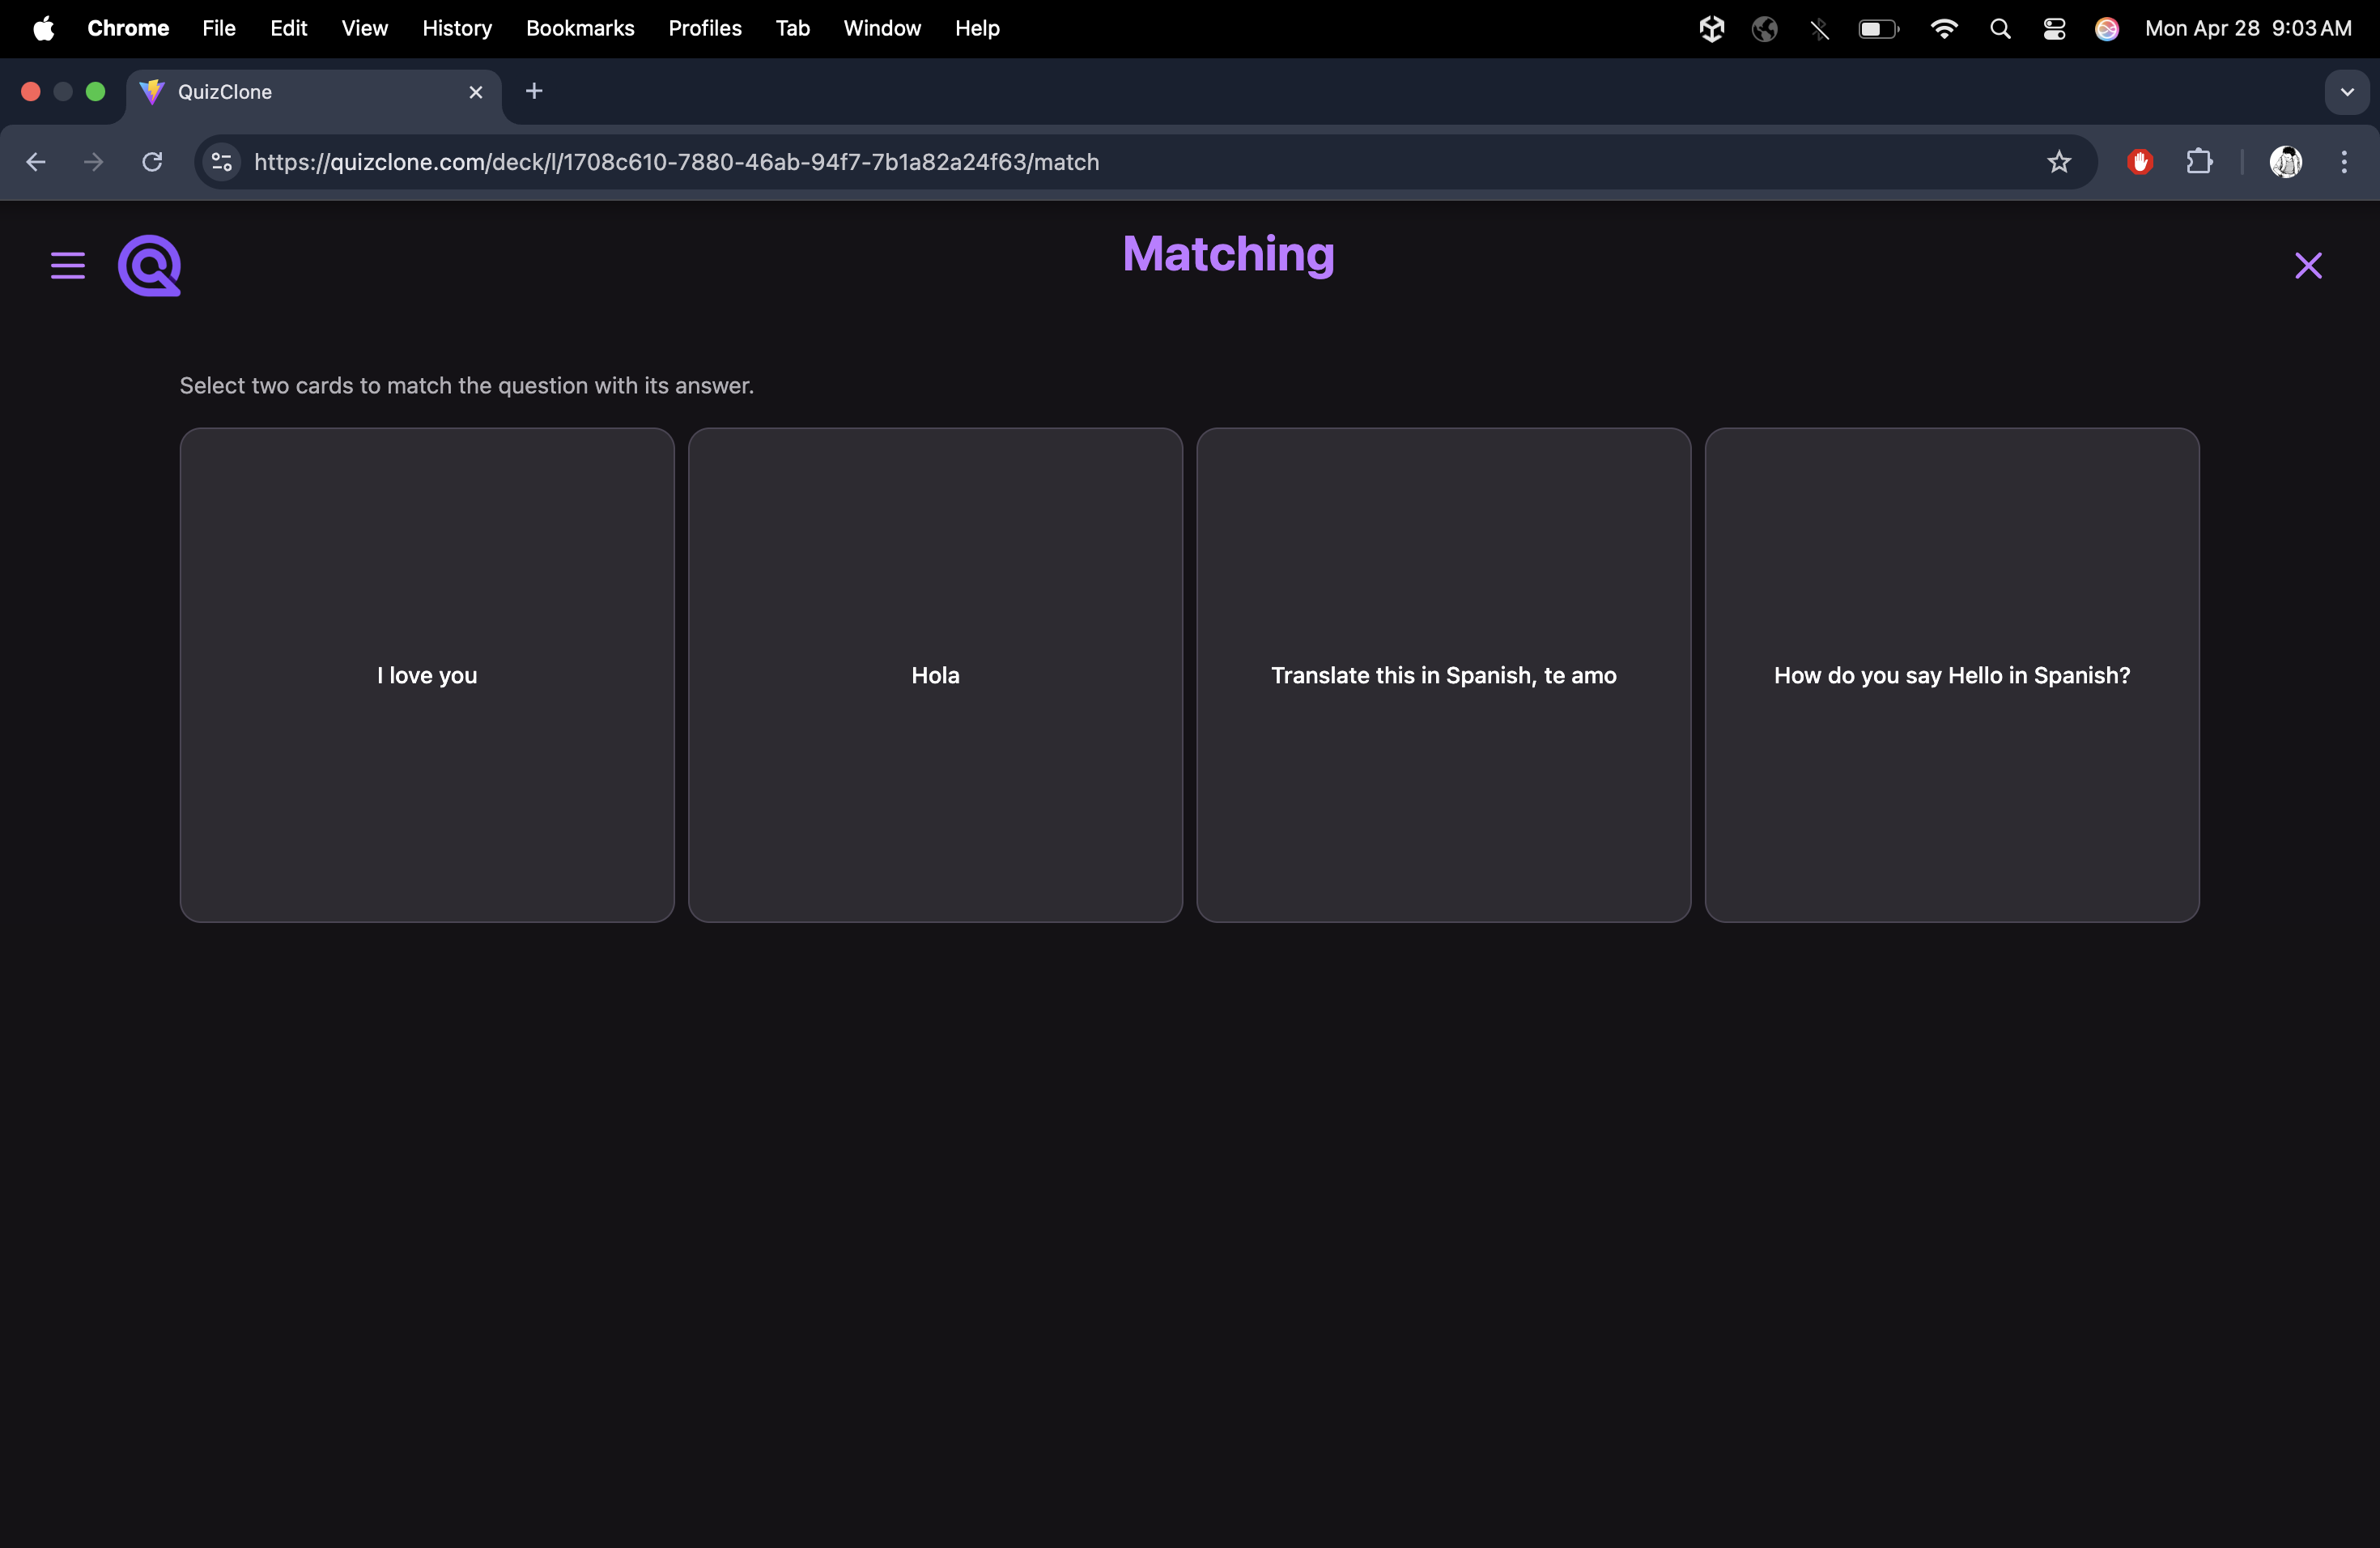Choose 'How do you say Hello in Spanish?' card
Image resolution: width=2380 pixels, height=1548 pixels.
1952,675
